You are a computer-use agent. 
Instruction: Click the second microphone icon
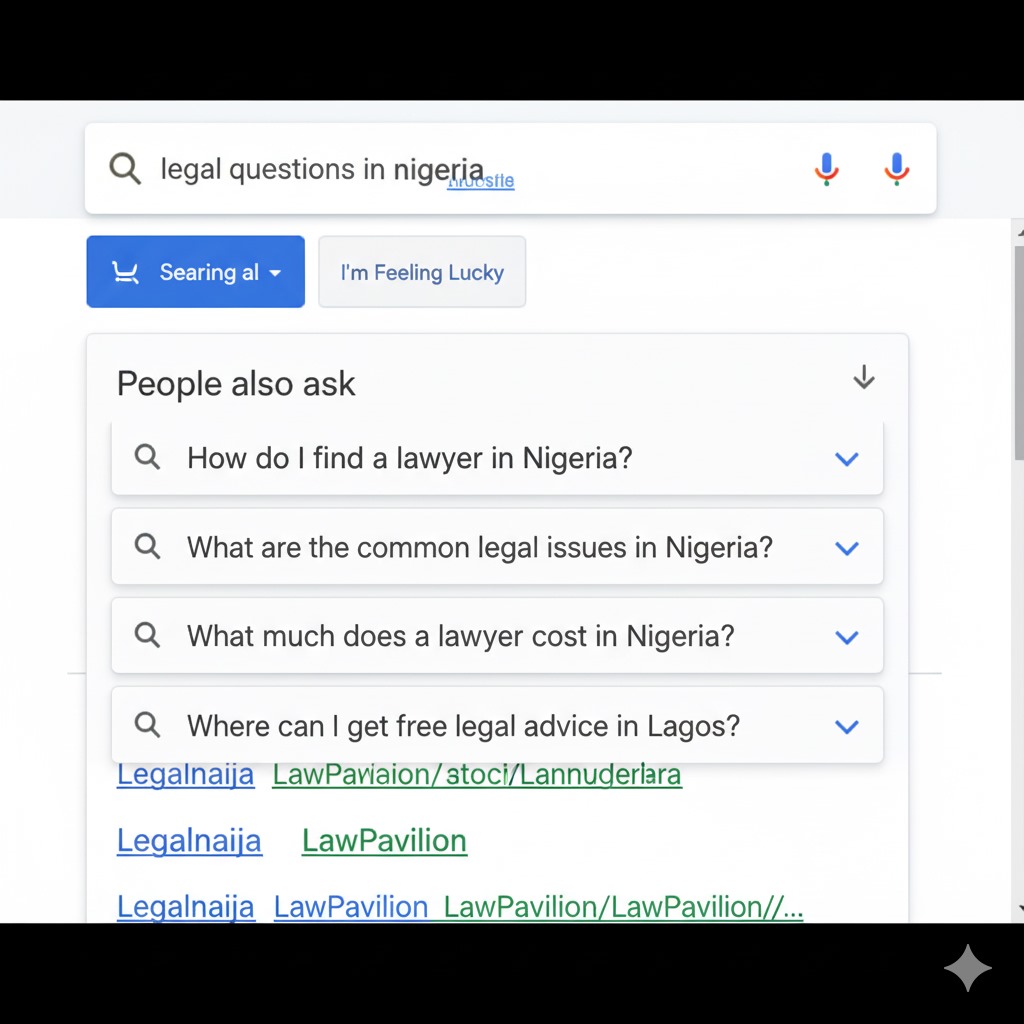tap(895, 168)
